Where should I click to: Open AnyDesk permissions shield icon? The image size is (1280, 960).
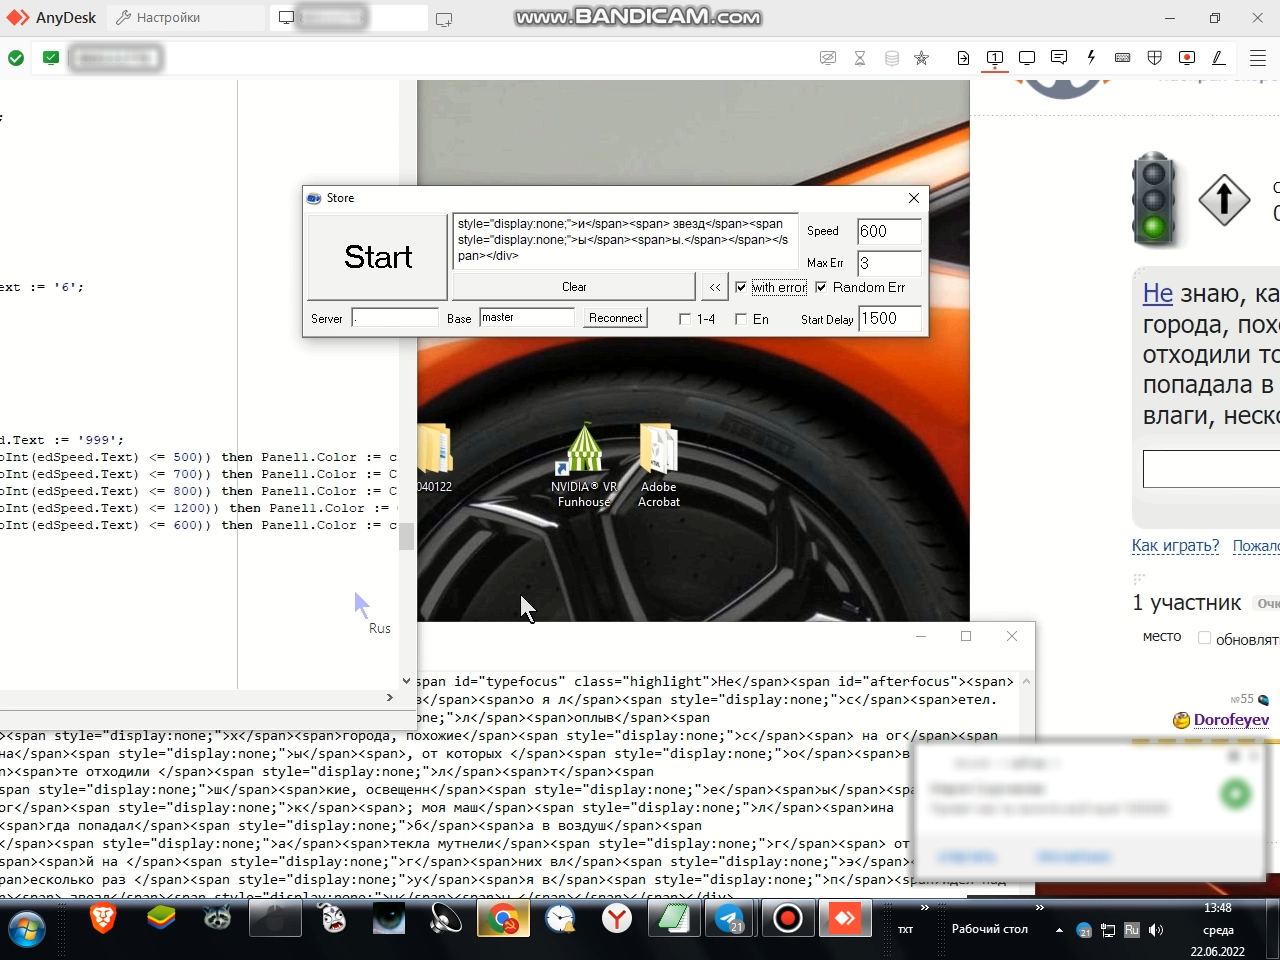tap(1155, 58)
